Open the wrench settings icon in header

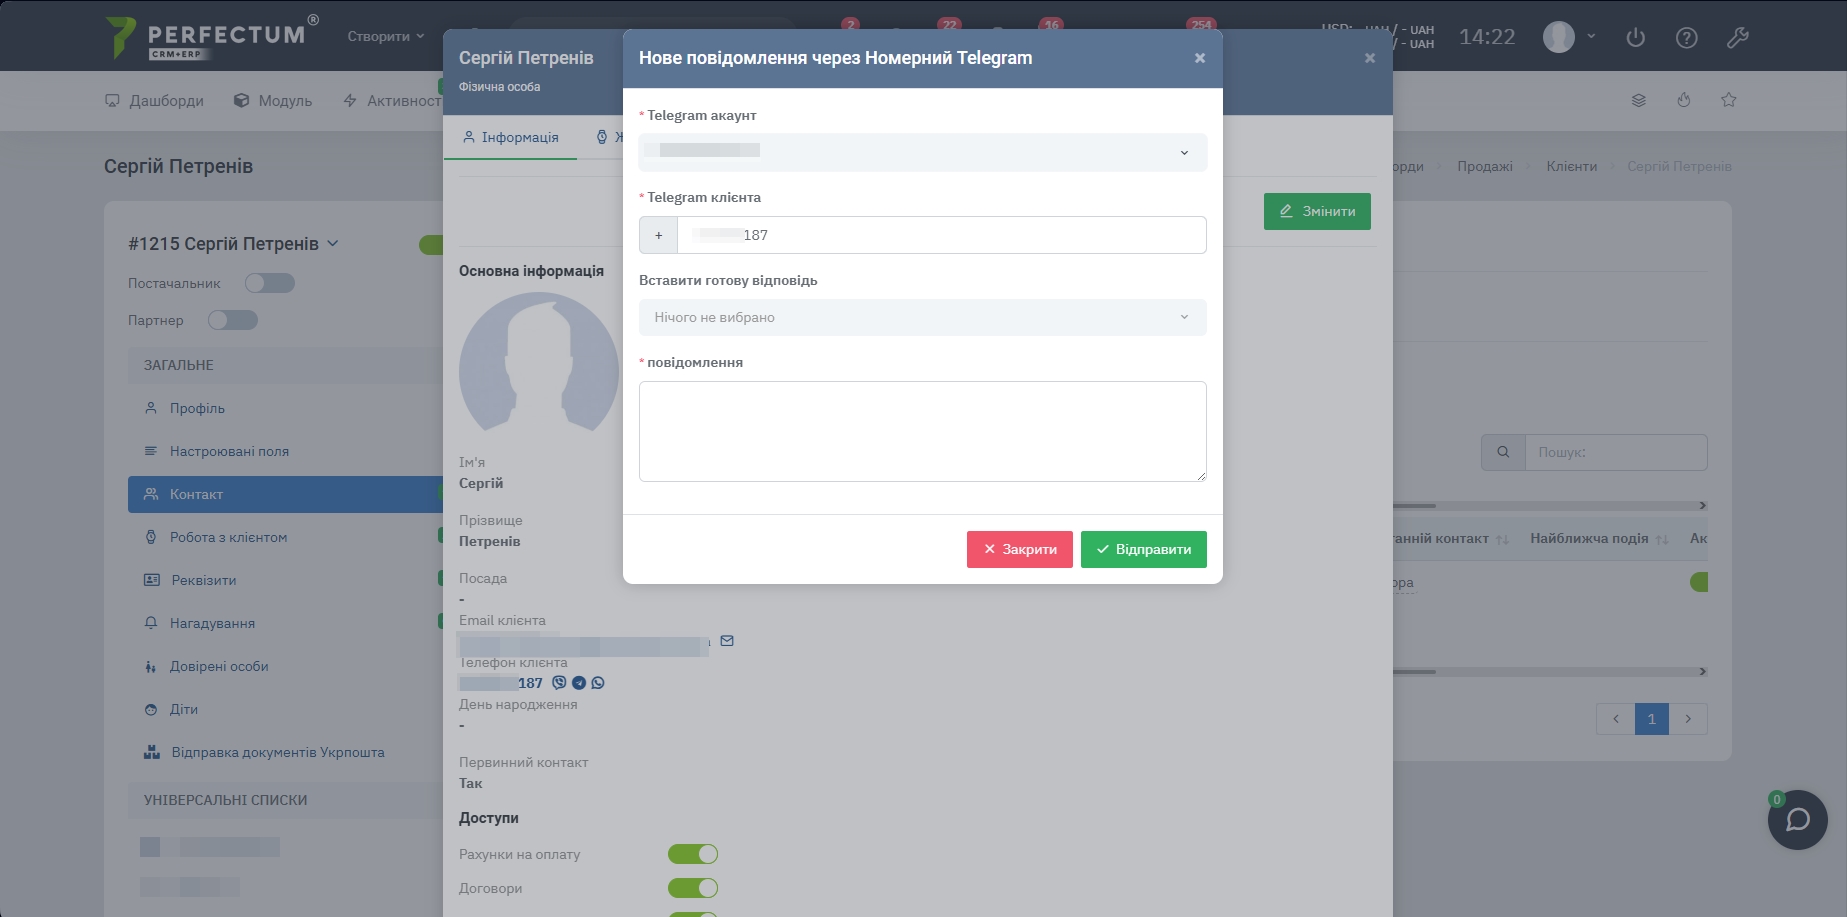pos(1738,37)
